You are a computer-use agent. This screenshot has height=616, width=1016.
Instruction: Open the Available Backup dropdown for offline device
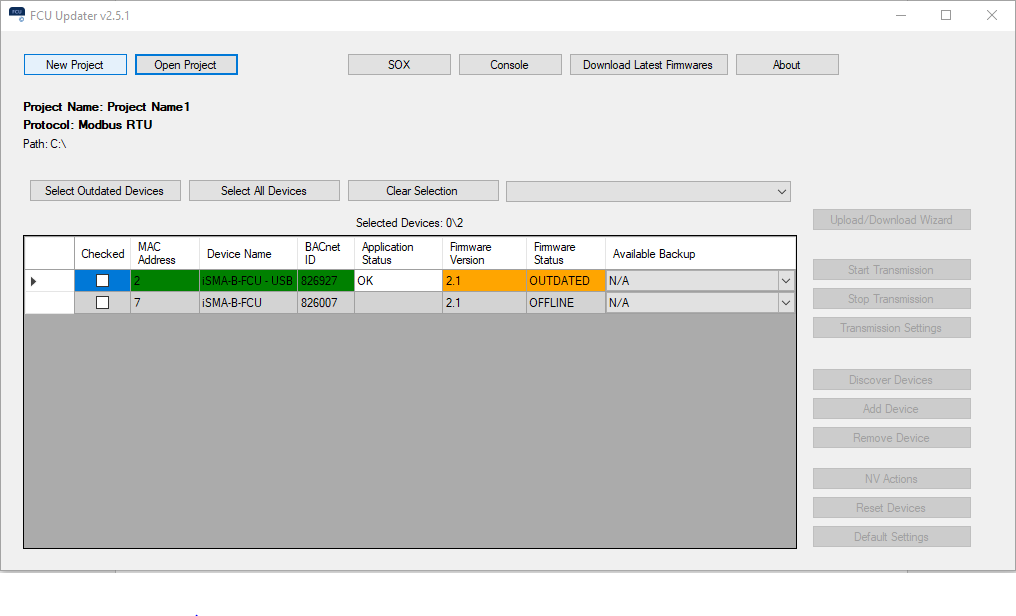pyautogui.click(x=785, y=303)
